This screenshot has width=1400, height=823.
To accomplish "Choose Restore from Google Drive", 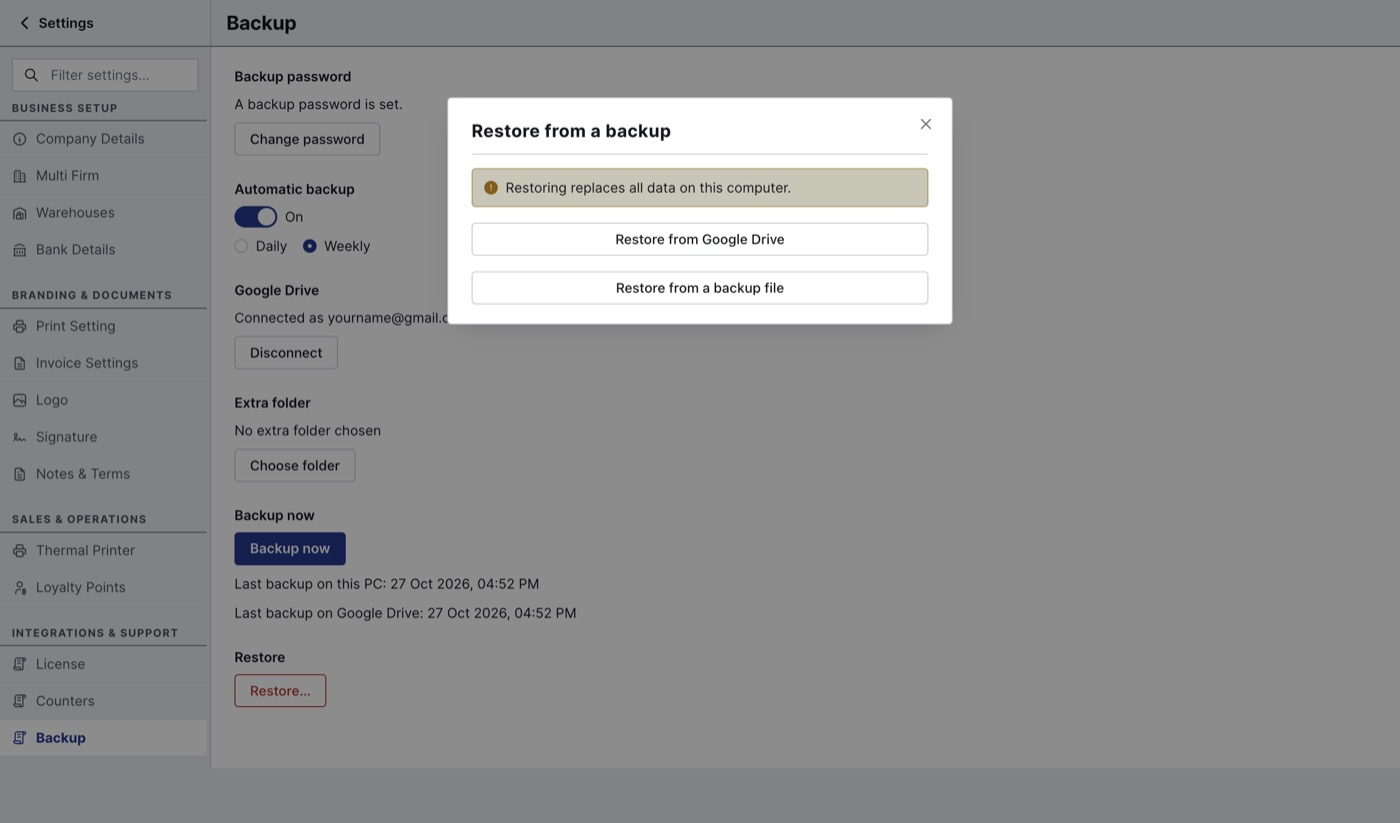I will [700, 239].
